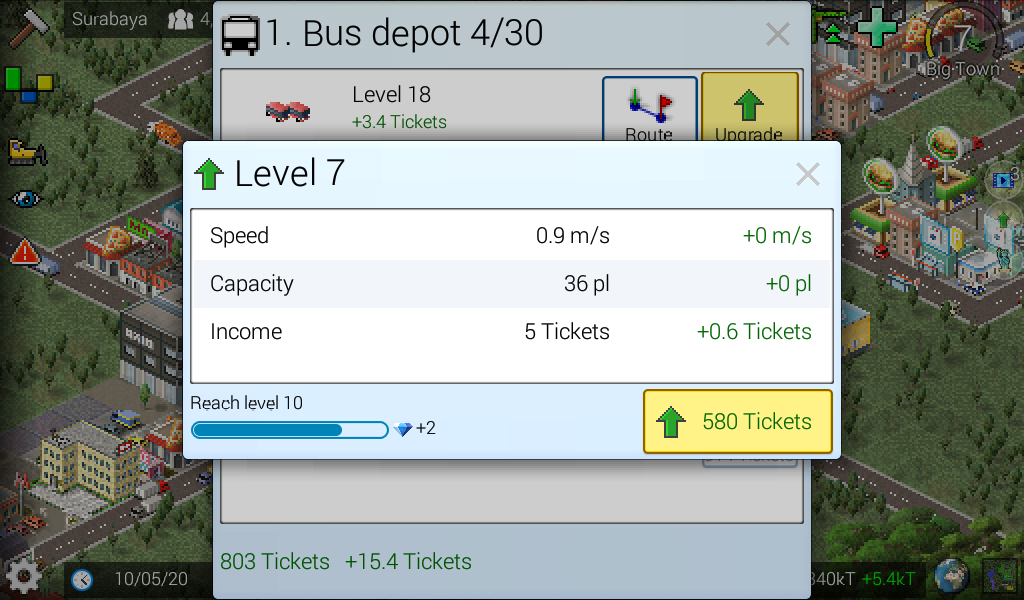This screenshot has height=600, width=1024.
Task: Click the clock game speed icon
Action: coord(82,579)
